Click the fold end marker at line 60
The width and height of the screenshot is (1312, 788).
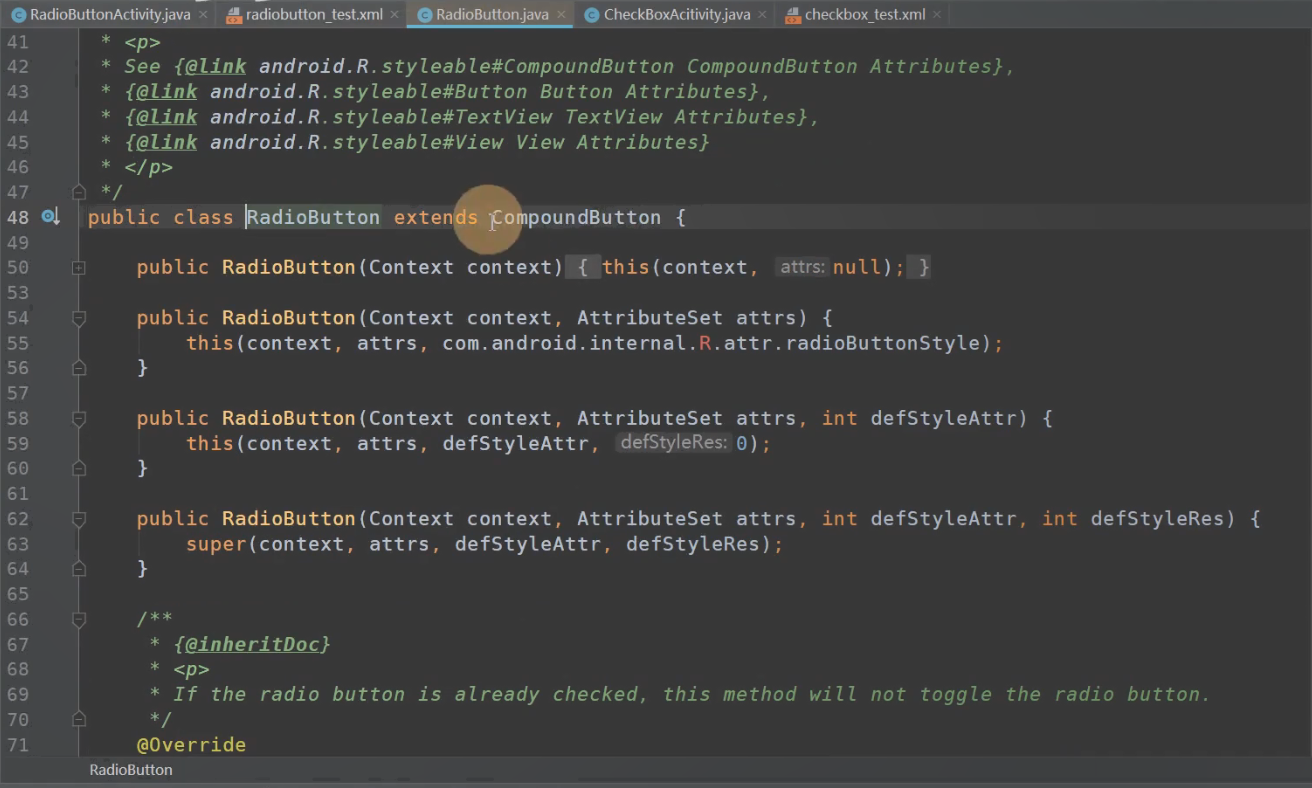click(79, 468)
